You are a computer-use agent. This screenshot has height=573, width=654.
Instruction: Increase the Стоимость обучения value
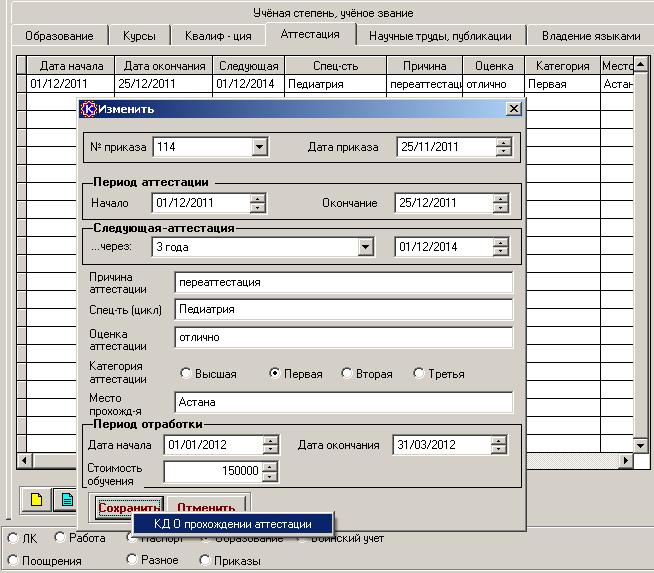pos(270,466)
